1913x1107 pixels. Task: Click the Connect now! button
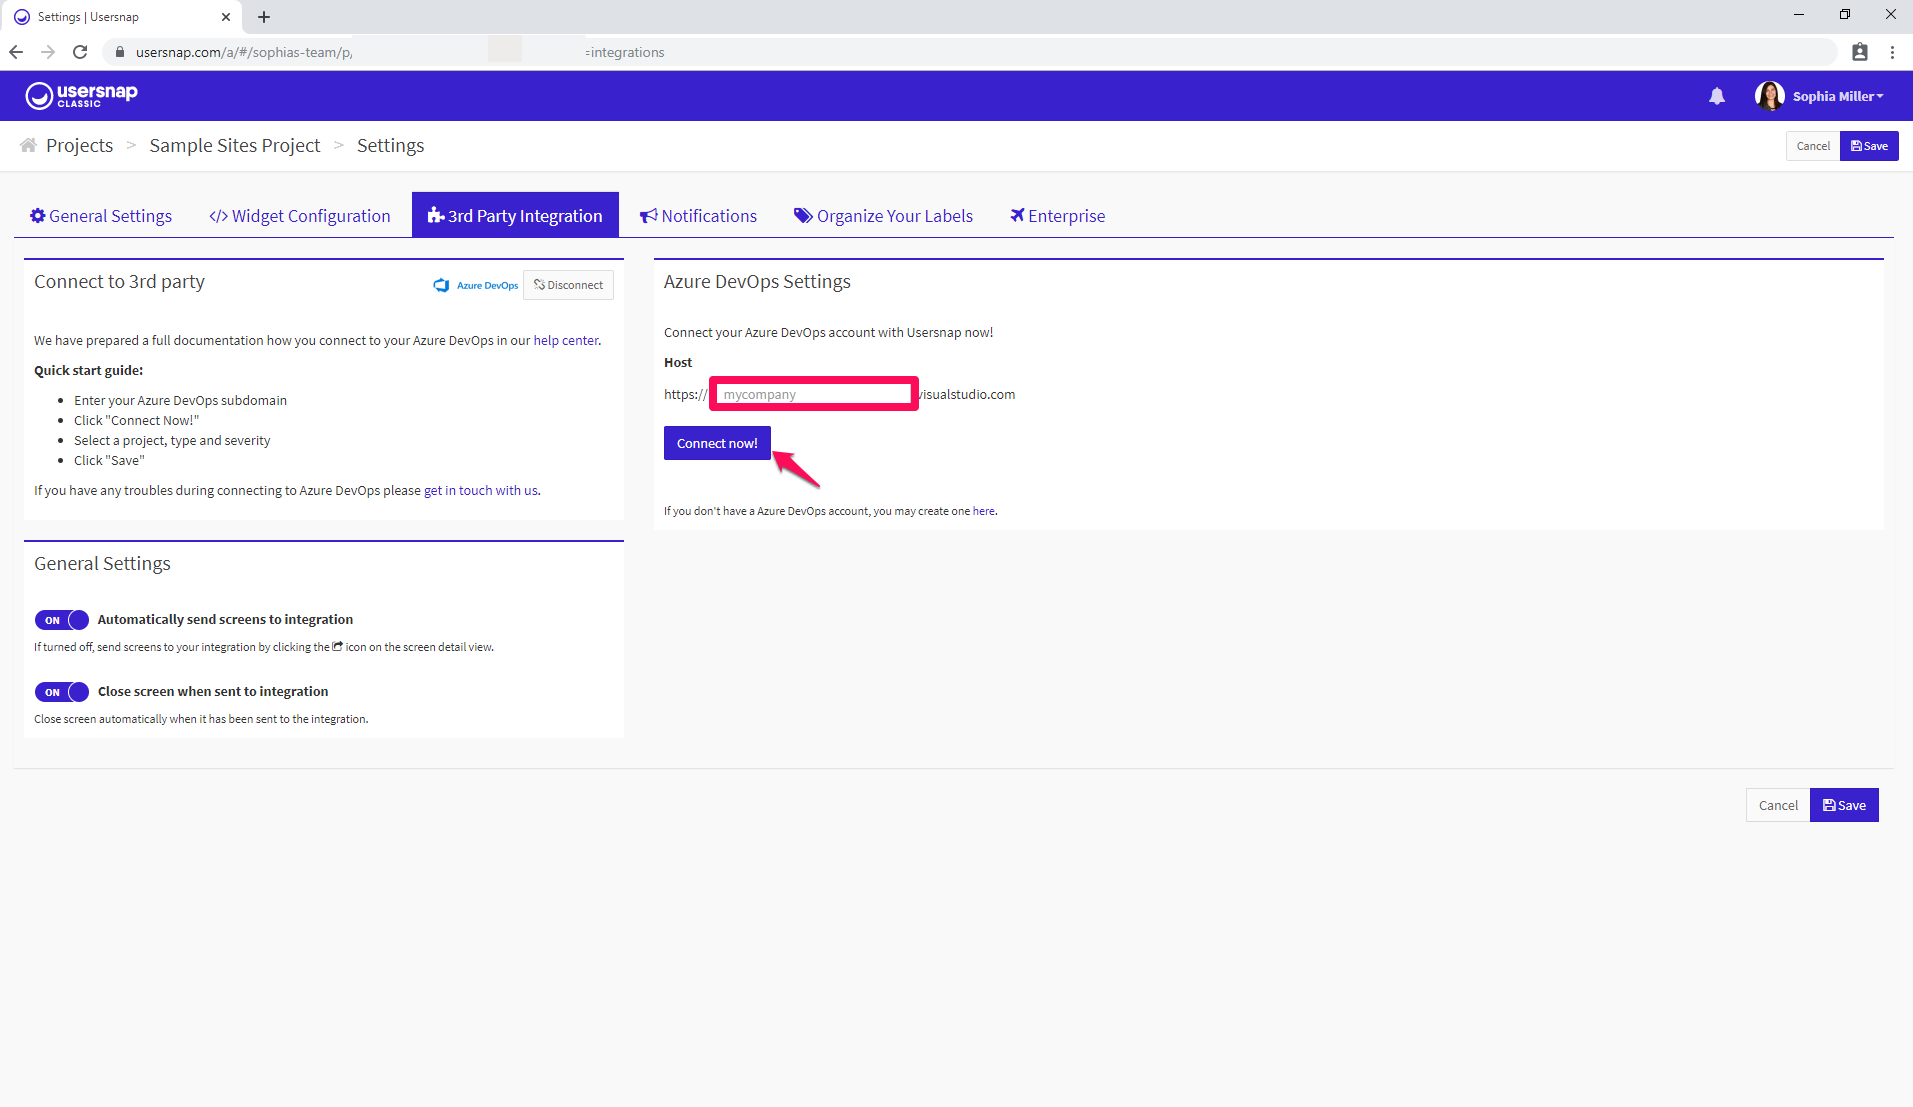(x=717, y=443)
